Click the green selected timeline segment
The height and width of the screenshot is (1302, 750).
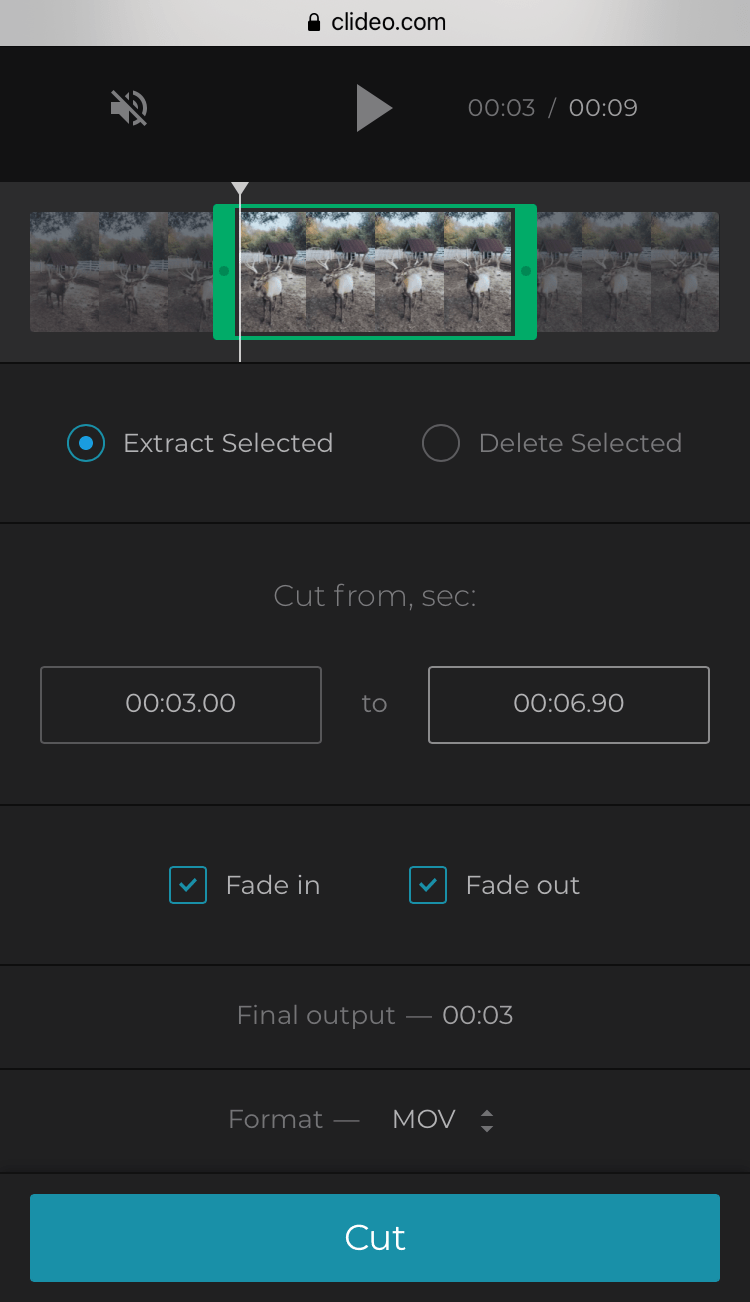pyautogui.click(x=375, y=270)
